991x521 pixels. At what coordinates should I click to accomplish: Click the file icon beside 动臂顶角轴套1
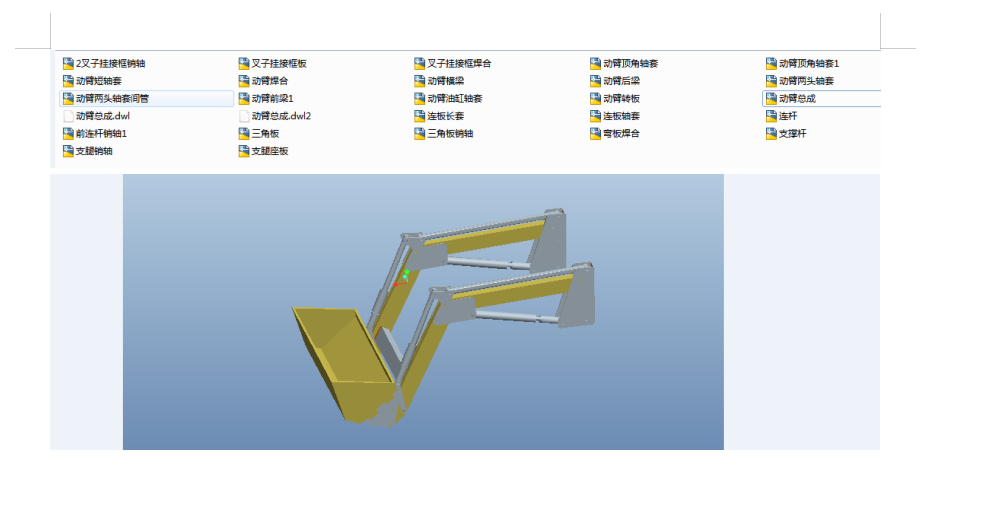point(771,63)
